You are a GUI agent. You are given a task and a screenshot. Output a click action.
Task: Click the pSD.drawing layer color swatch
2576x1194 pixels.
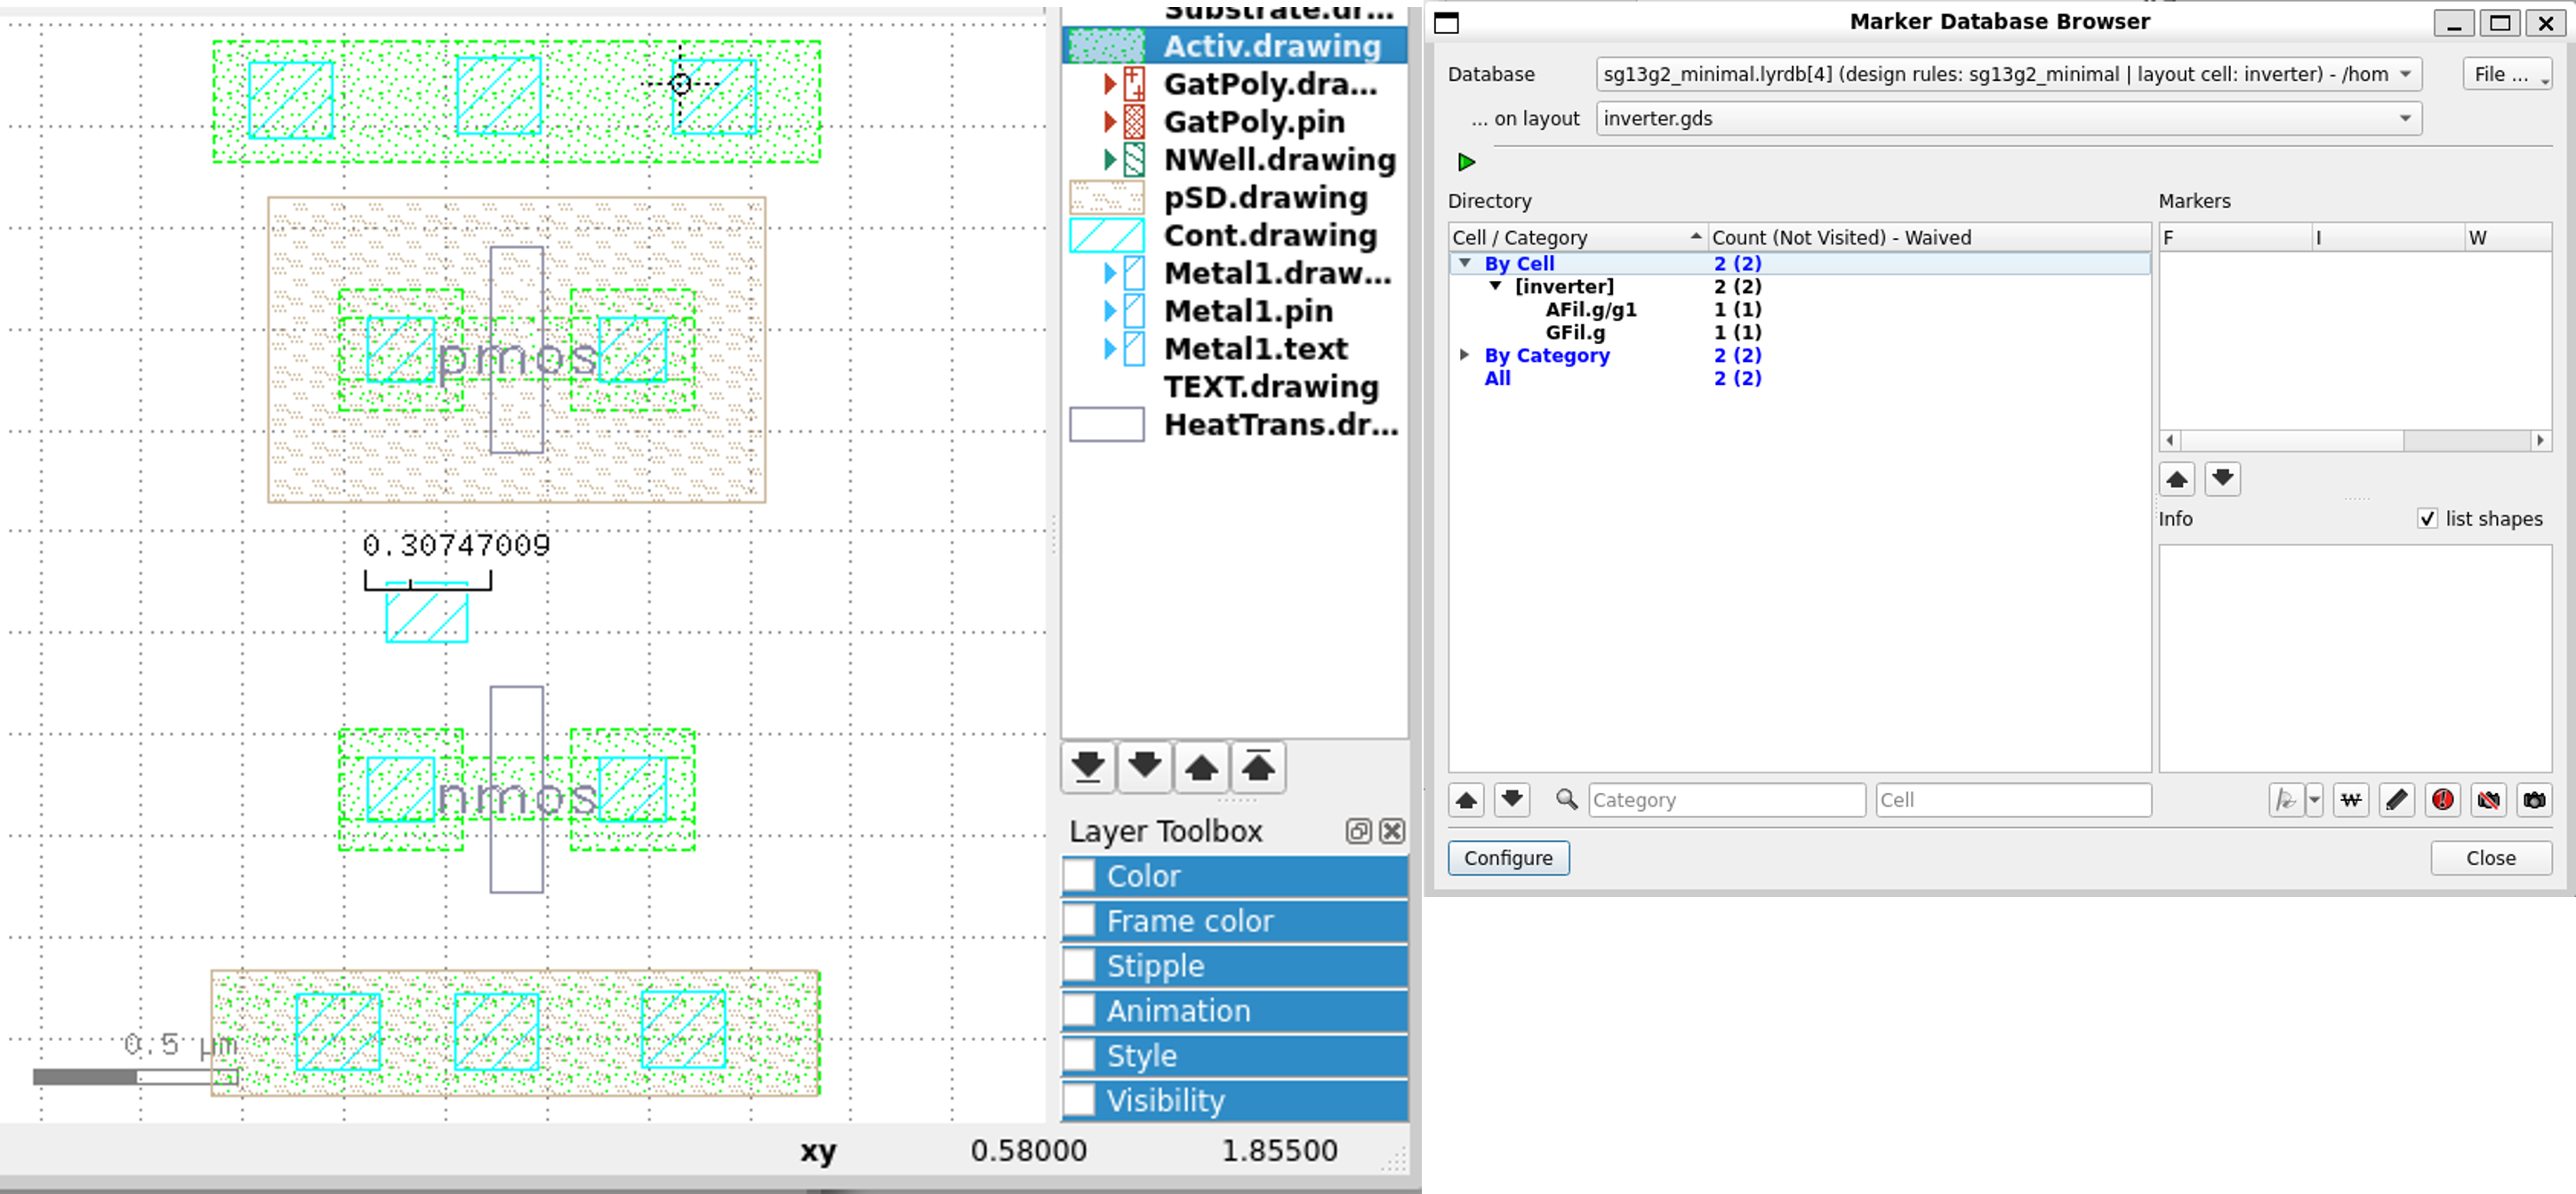[x=1106, y=198]
